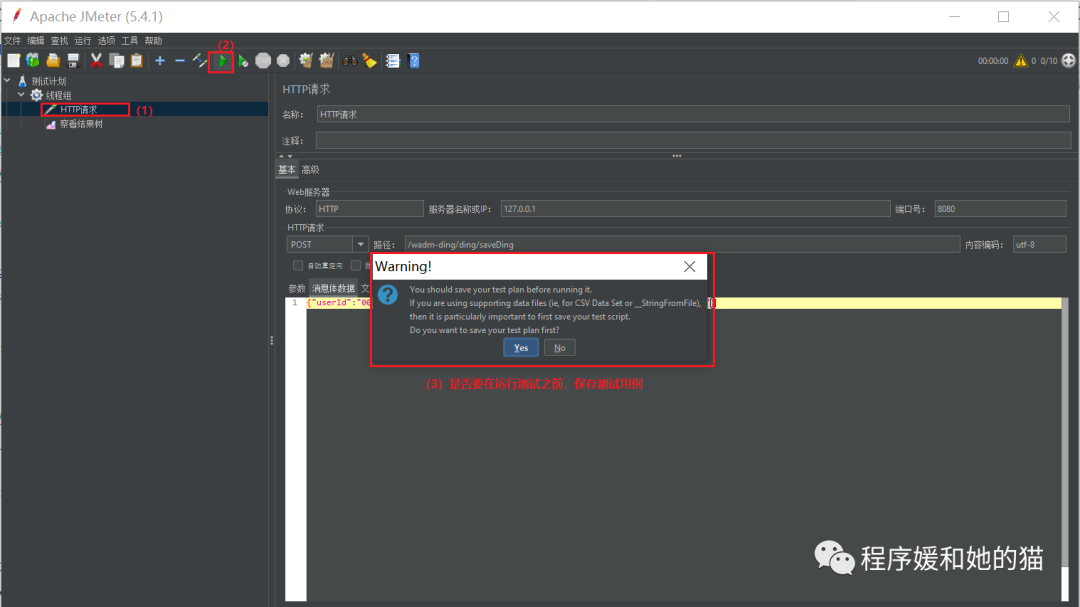The height and width of the screenshot is (607, 1080).
Task: Toggle the second checkbox beside the Warning dialog
Action: [355, 265]
